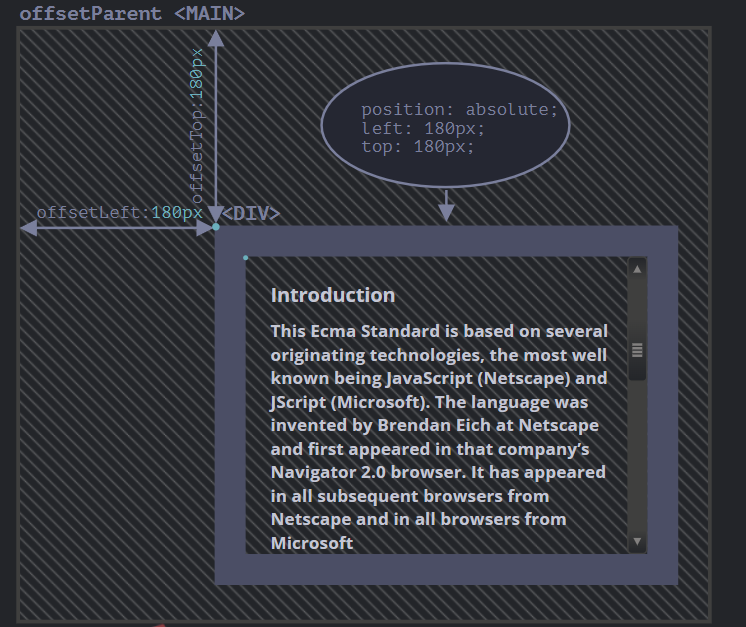746x627 pixels.
Task: Click the line 'This Ecma Standard is based on several'
Action: pos(439,331)
